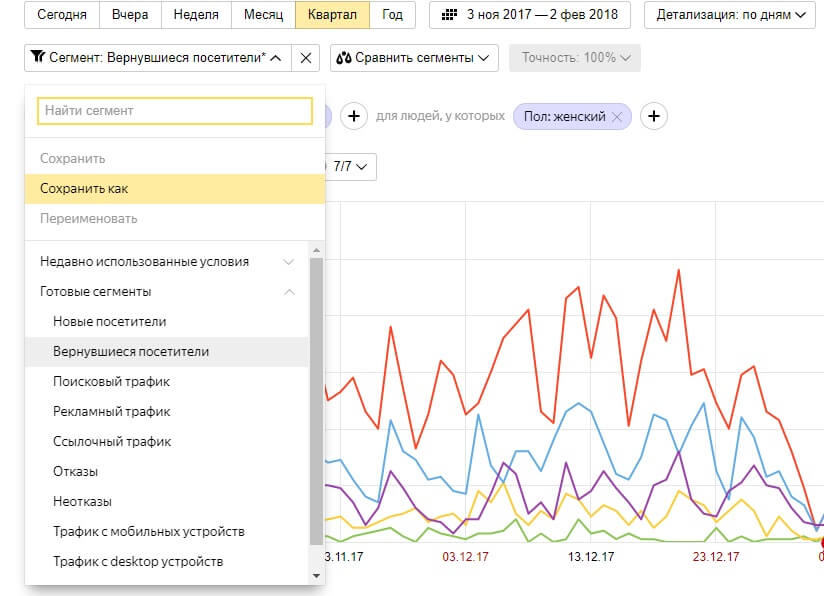Viewport: 824px width, 596px height.
Task: Select 'Новые посетители' segment
Action: pos(110,322)
